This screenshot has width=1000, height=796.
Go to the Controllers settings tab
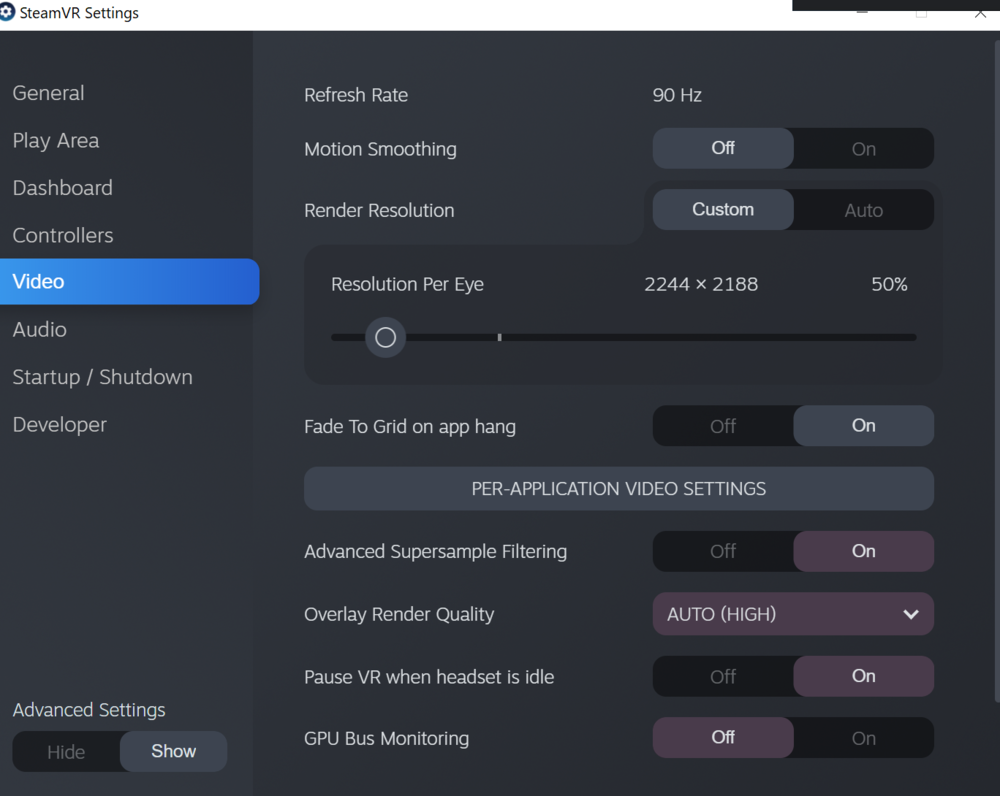click(x=63, y=236)
